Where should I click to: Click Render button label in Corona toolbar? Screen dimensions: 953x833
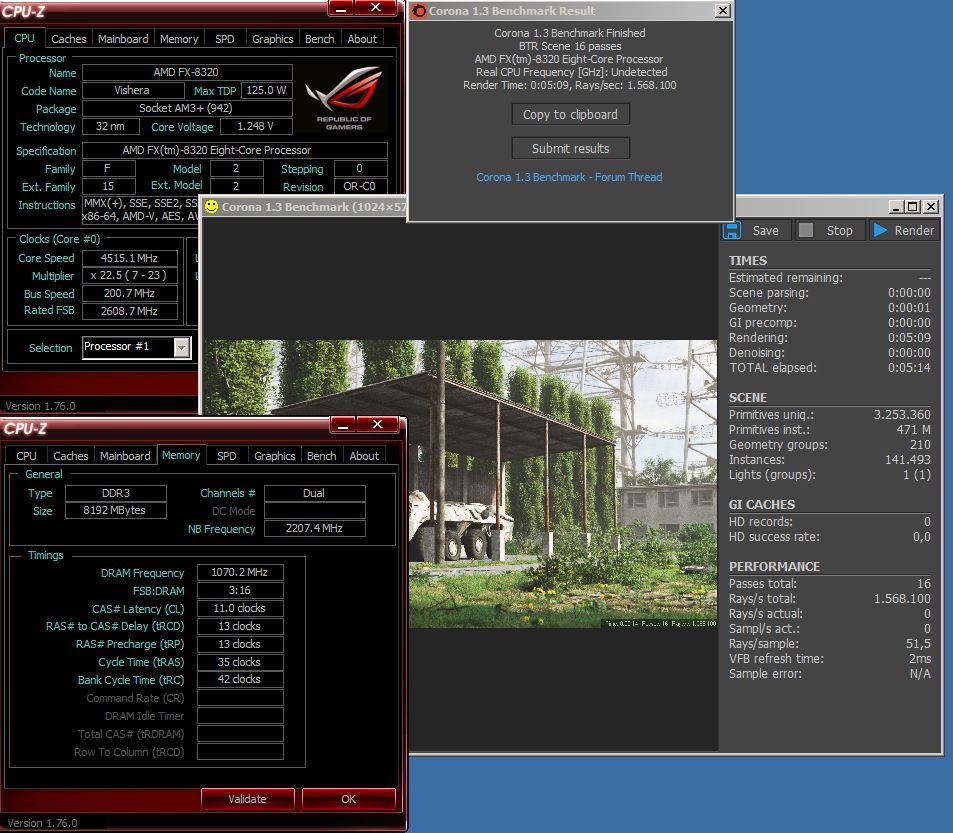pyautogui.click(x=913, y=230)
